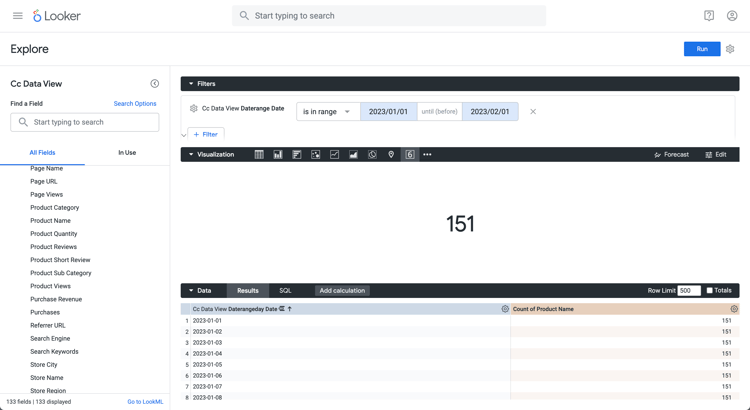750x410 pixels.
Task: Collapse the field picker panel arrow
Action: tap(154, 84)
